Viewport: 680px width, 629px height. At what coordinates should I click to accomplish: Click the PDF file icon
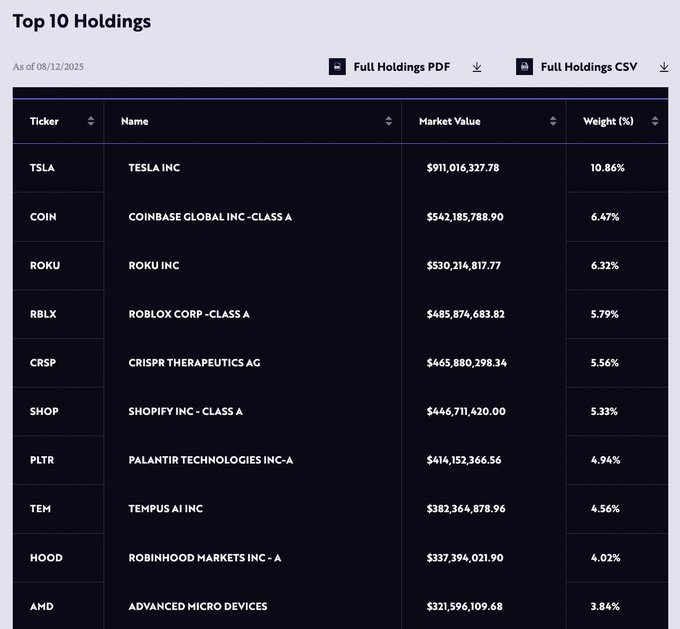[x=337, y=67]
